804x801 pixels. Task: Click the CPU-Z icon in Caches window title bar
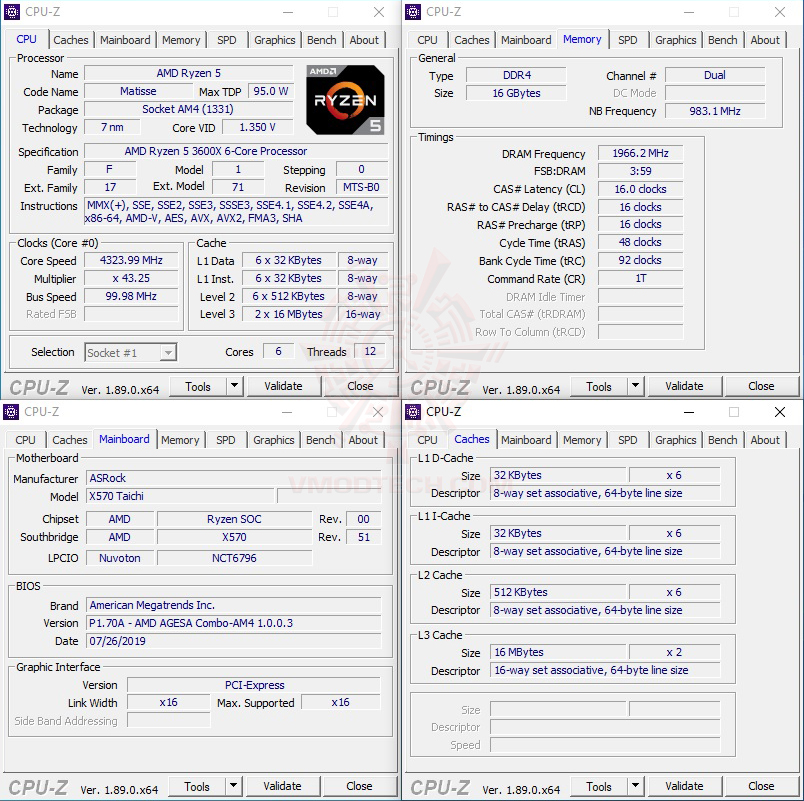click(411, 412)
